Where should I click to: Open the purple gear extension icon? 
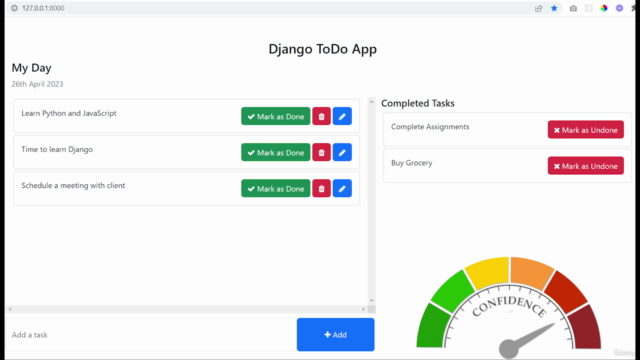[619, 8]
